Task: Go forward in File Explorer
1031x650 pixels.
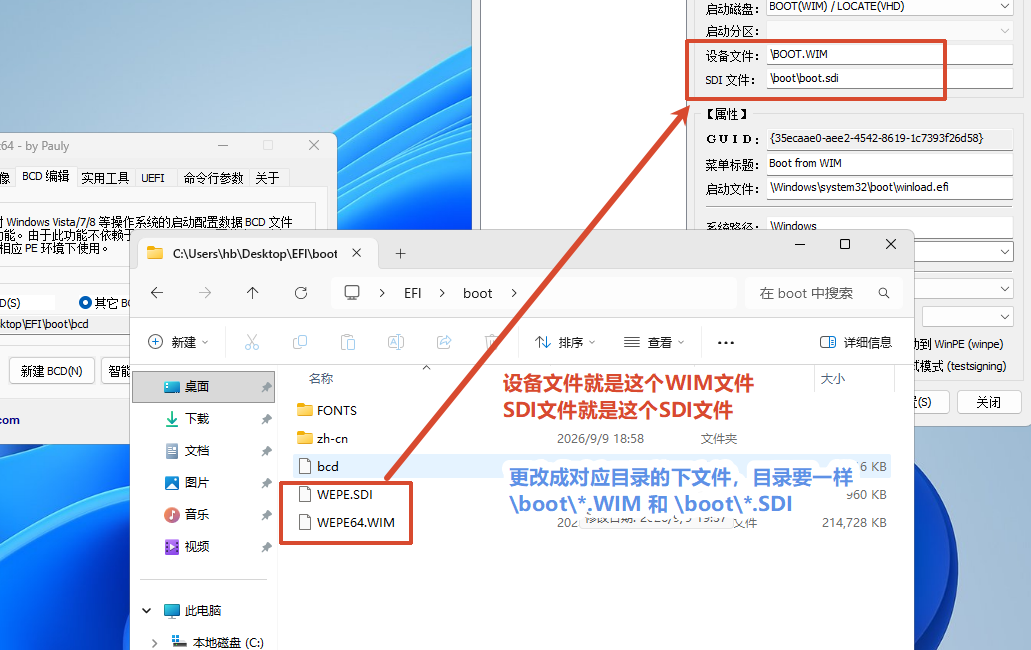Action: pos(205,292)
